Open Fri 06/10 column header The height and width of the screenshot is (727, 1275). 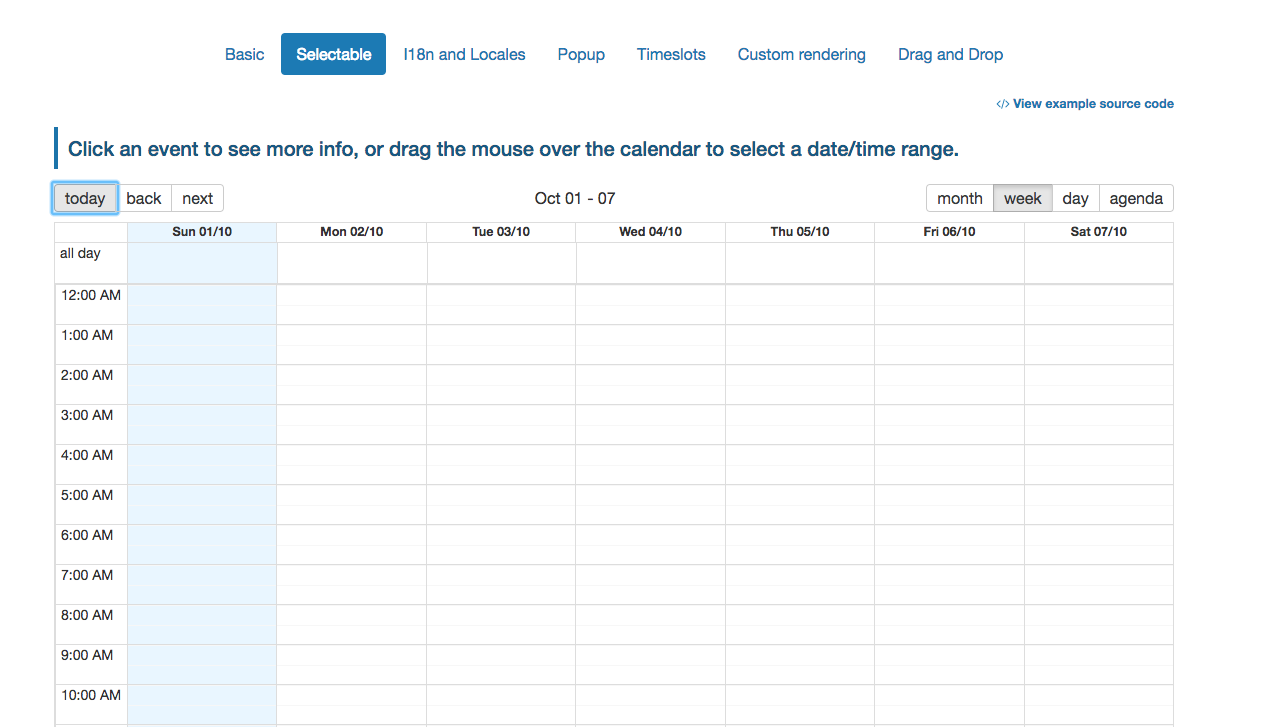[x=949, y=232]
